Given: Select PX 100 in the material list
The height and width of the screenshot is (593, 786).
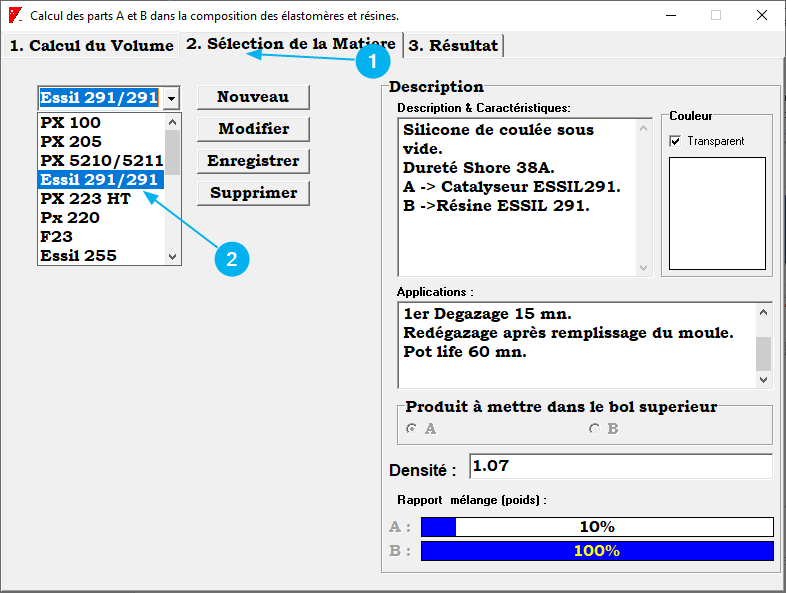Looking at the screenshot, I should click(x=101, y=122).
